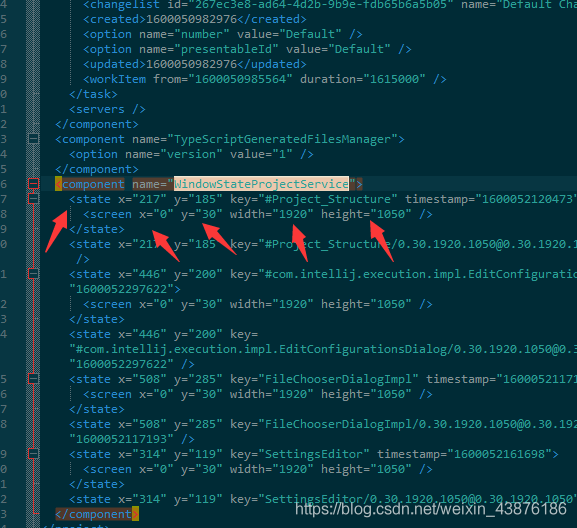This screenshot has height=528, width=577.
Task: Collapse the TypeScriptGeneratedFilesManager component fold marker
Action: coord(33,139)
